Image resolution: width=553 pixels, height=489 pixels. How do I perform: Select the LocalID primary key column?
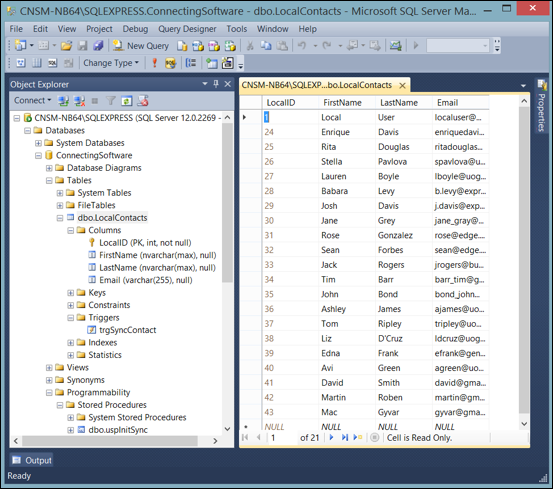click(x=145, y=243)
